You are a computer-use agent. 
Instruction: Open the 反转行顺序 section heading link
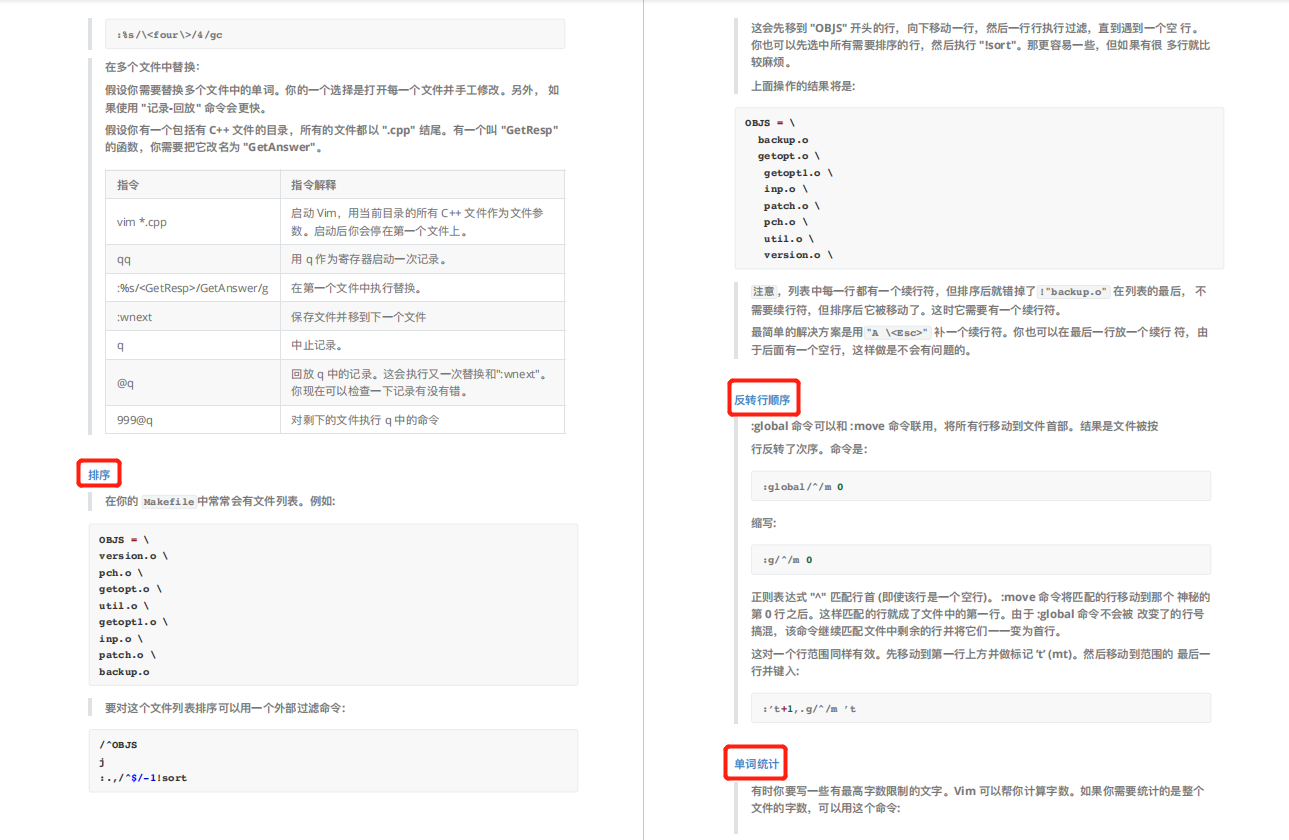pos(763,397)
